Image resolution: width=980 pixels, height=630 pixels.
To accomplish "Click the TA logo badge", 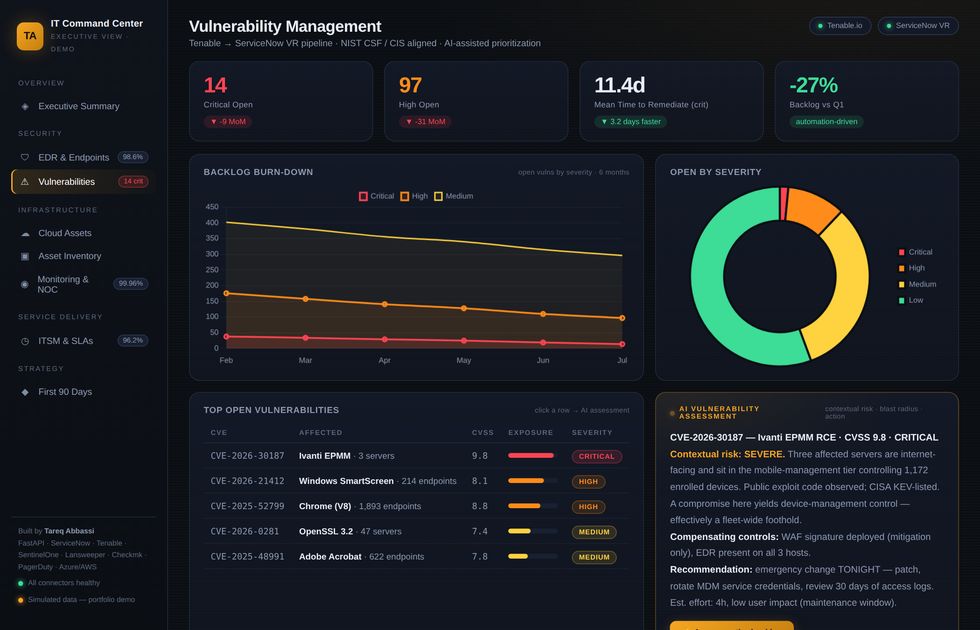I will [30, 36].
